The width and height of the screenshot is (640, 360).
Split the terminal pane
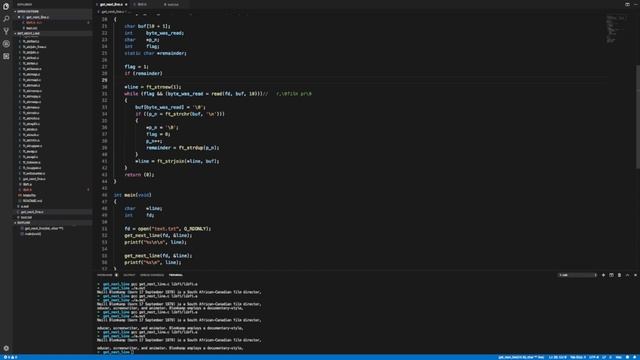(x=611, y=275)
